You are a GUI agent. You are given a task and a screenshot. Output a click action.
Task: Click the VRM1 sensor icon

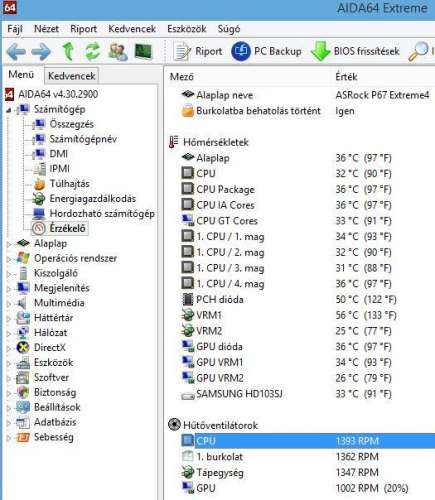click(x=188, y=315)
